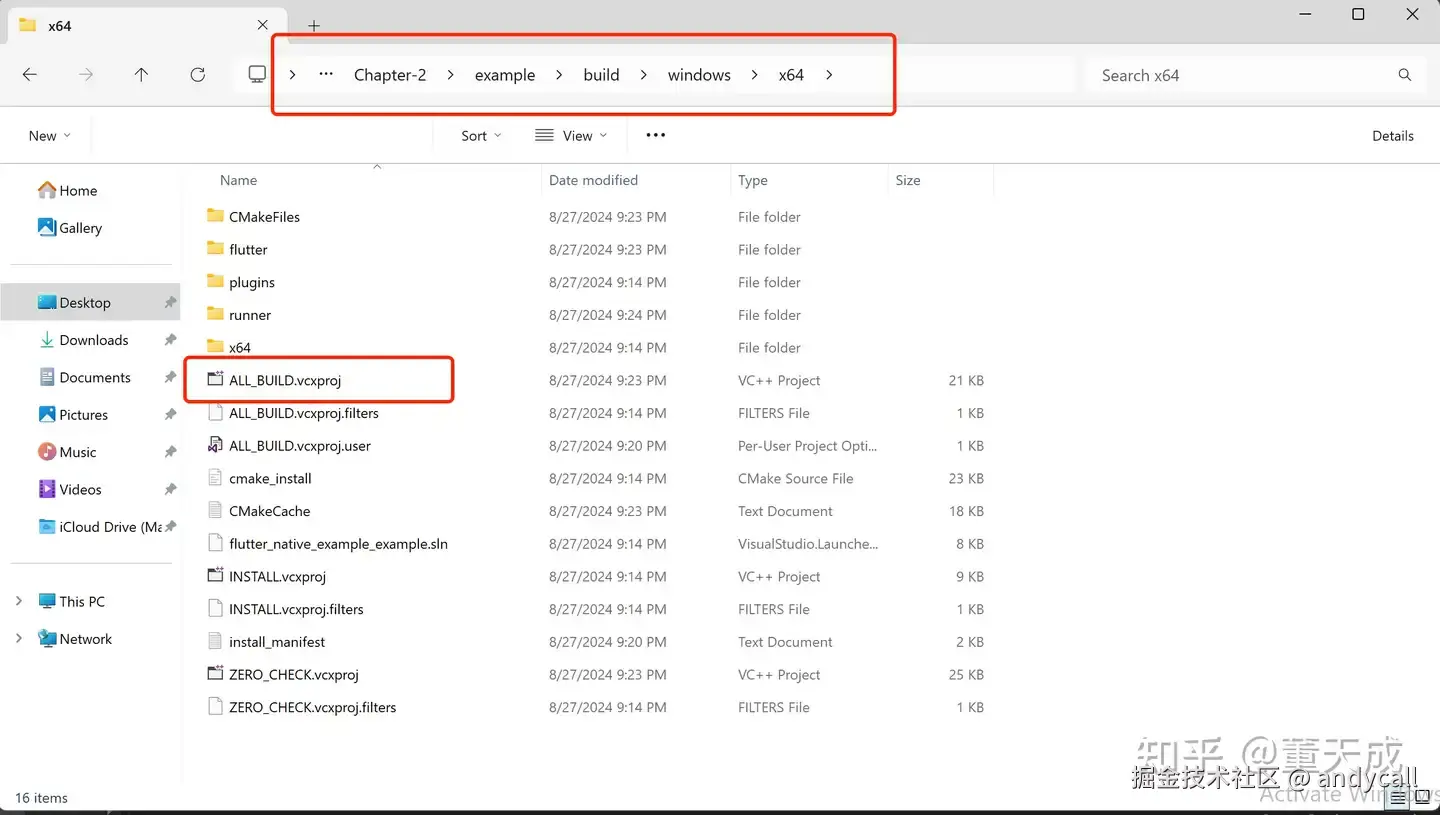Go up one folder level
Image resolution: width=1440 pixels, height=815 pixels.
point(141,75)
